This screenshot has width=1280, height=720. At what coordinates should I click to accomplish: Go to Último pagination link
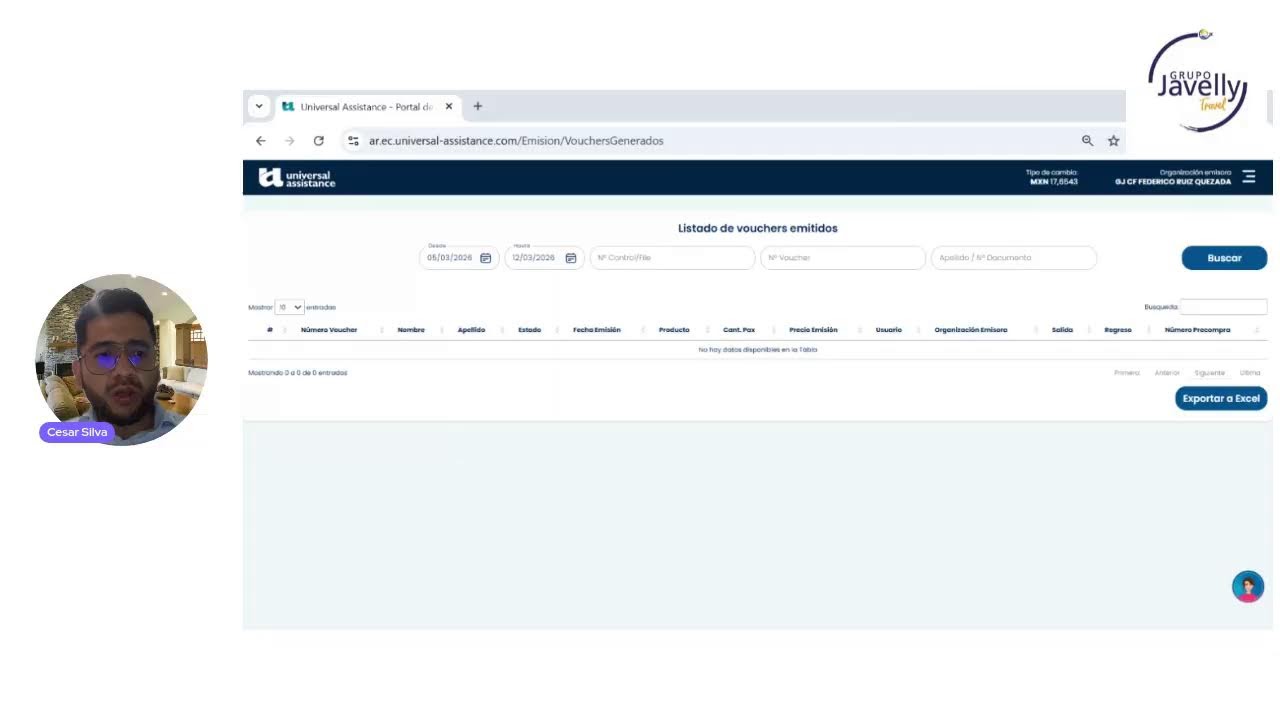[x=1250, y=373]
